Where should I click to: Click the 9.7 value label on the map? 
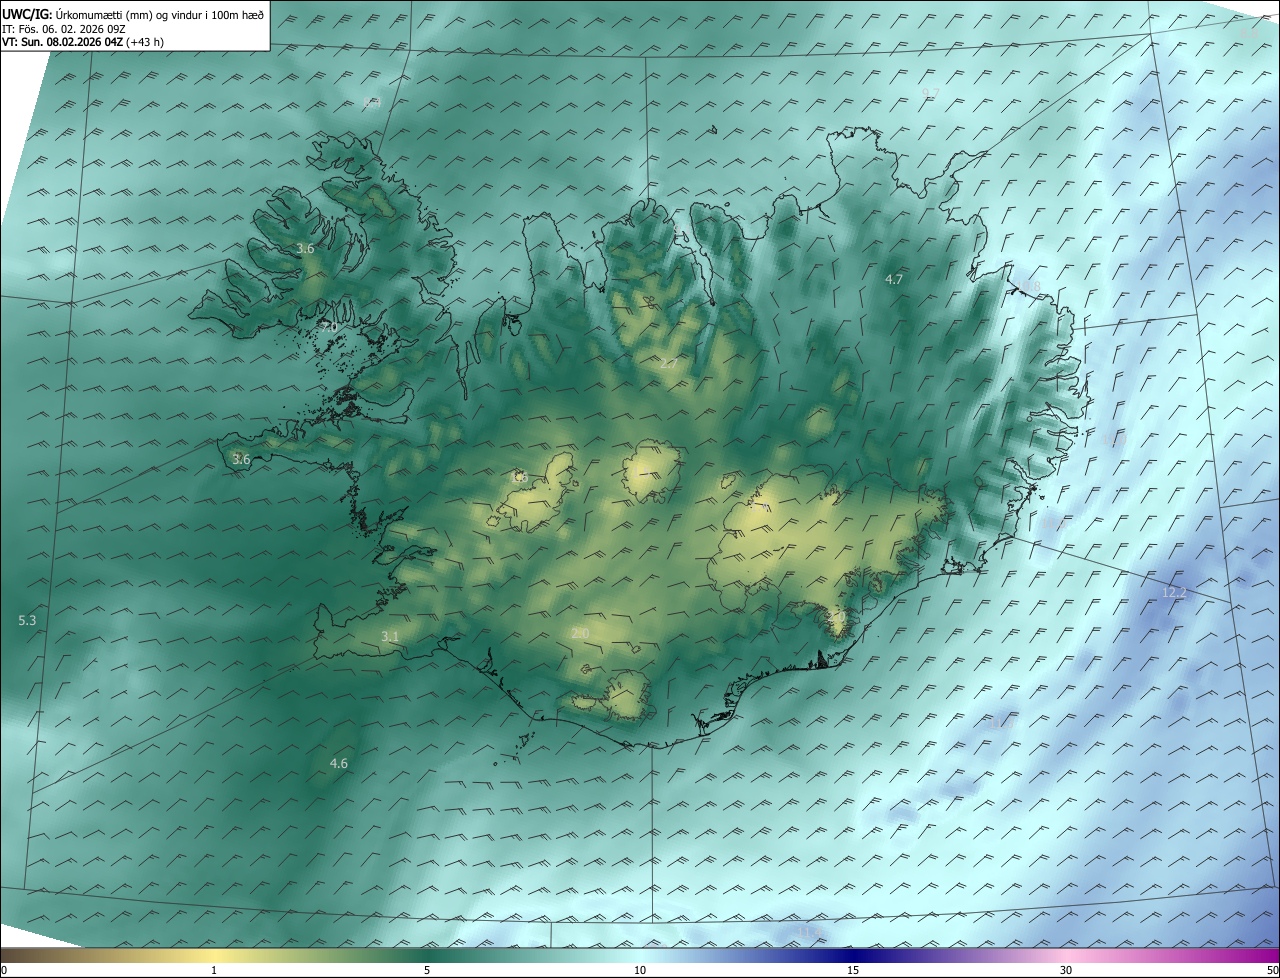coord(930,94)
